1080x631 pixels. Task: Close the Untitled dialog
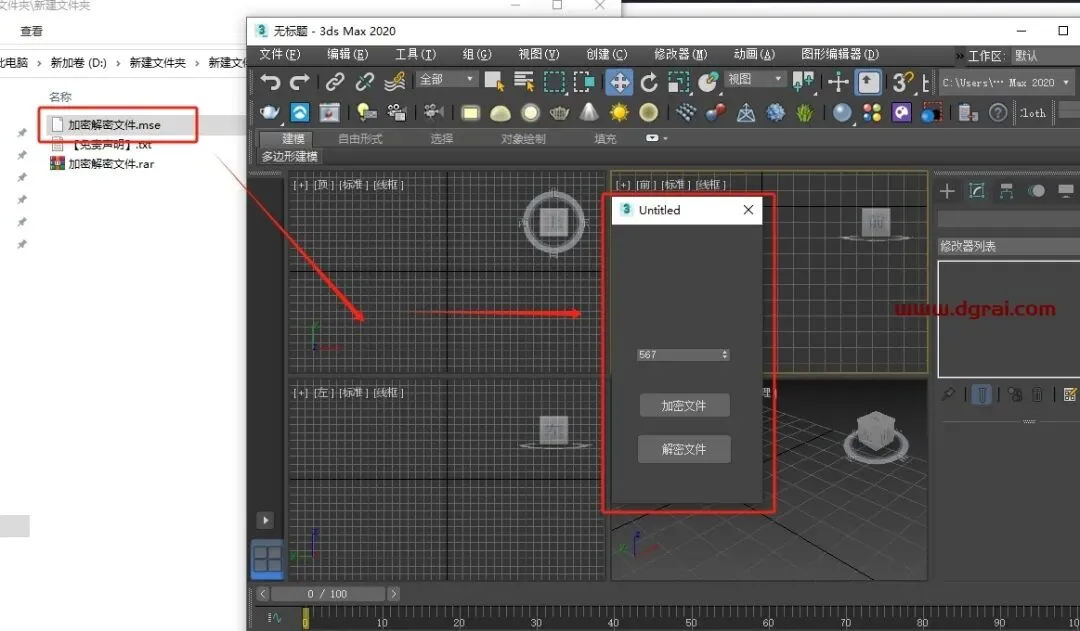click(748, 210)
